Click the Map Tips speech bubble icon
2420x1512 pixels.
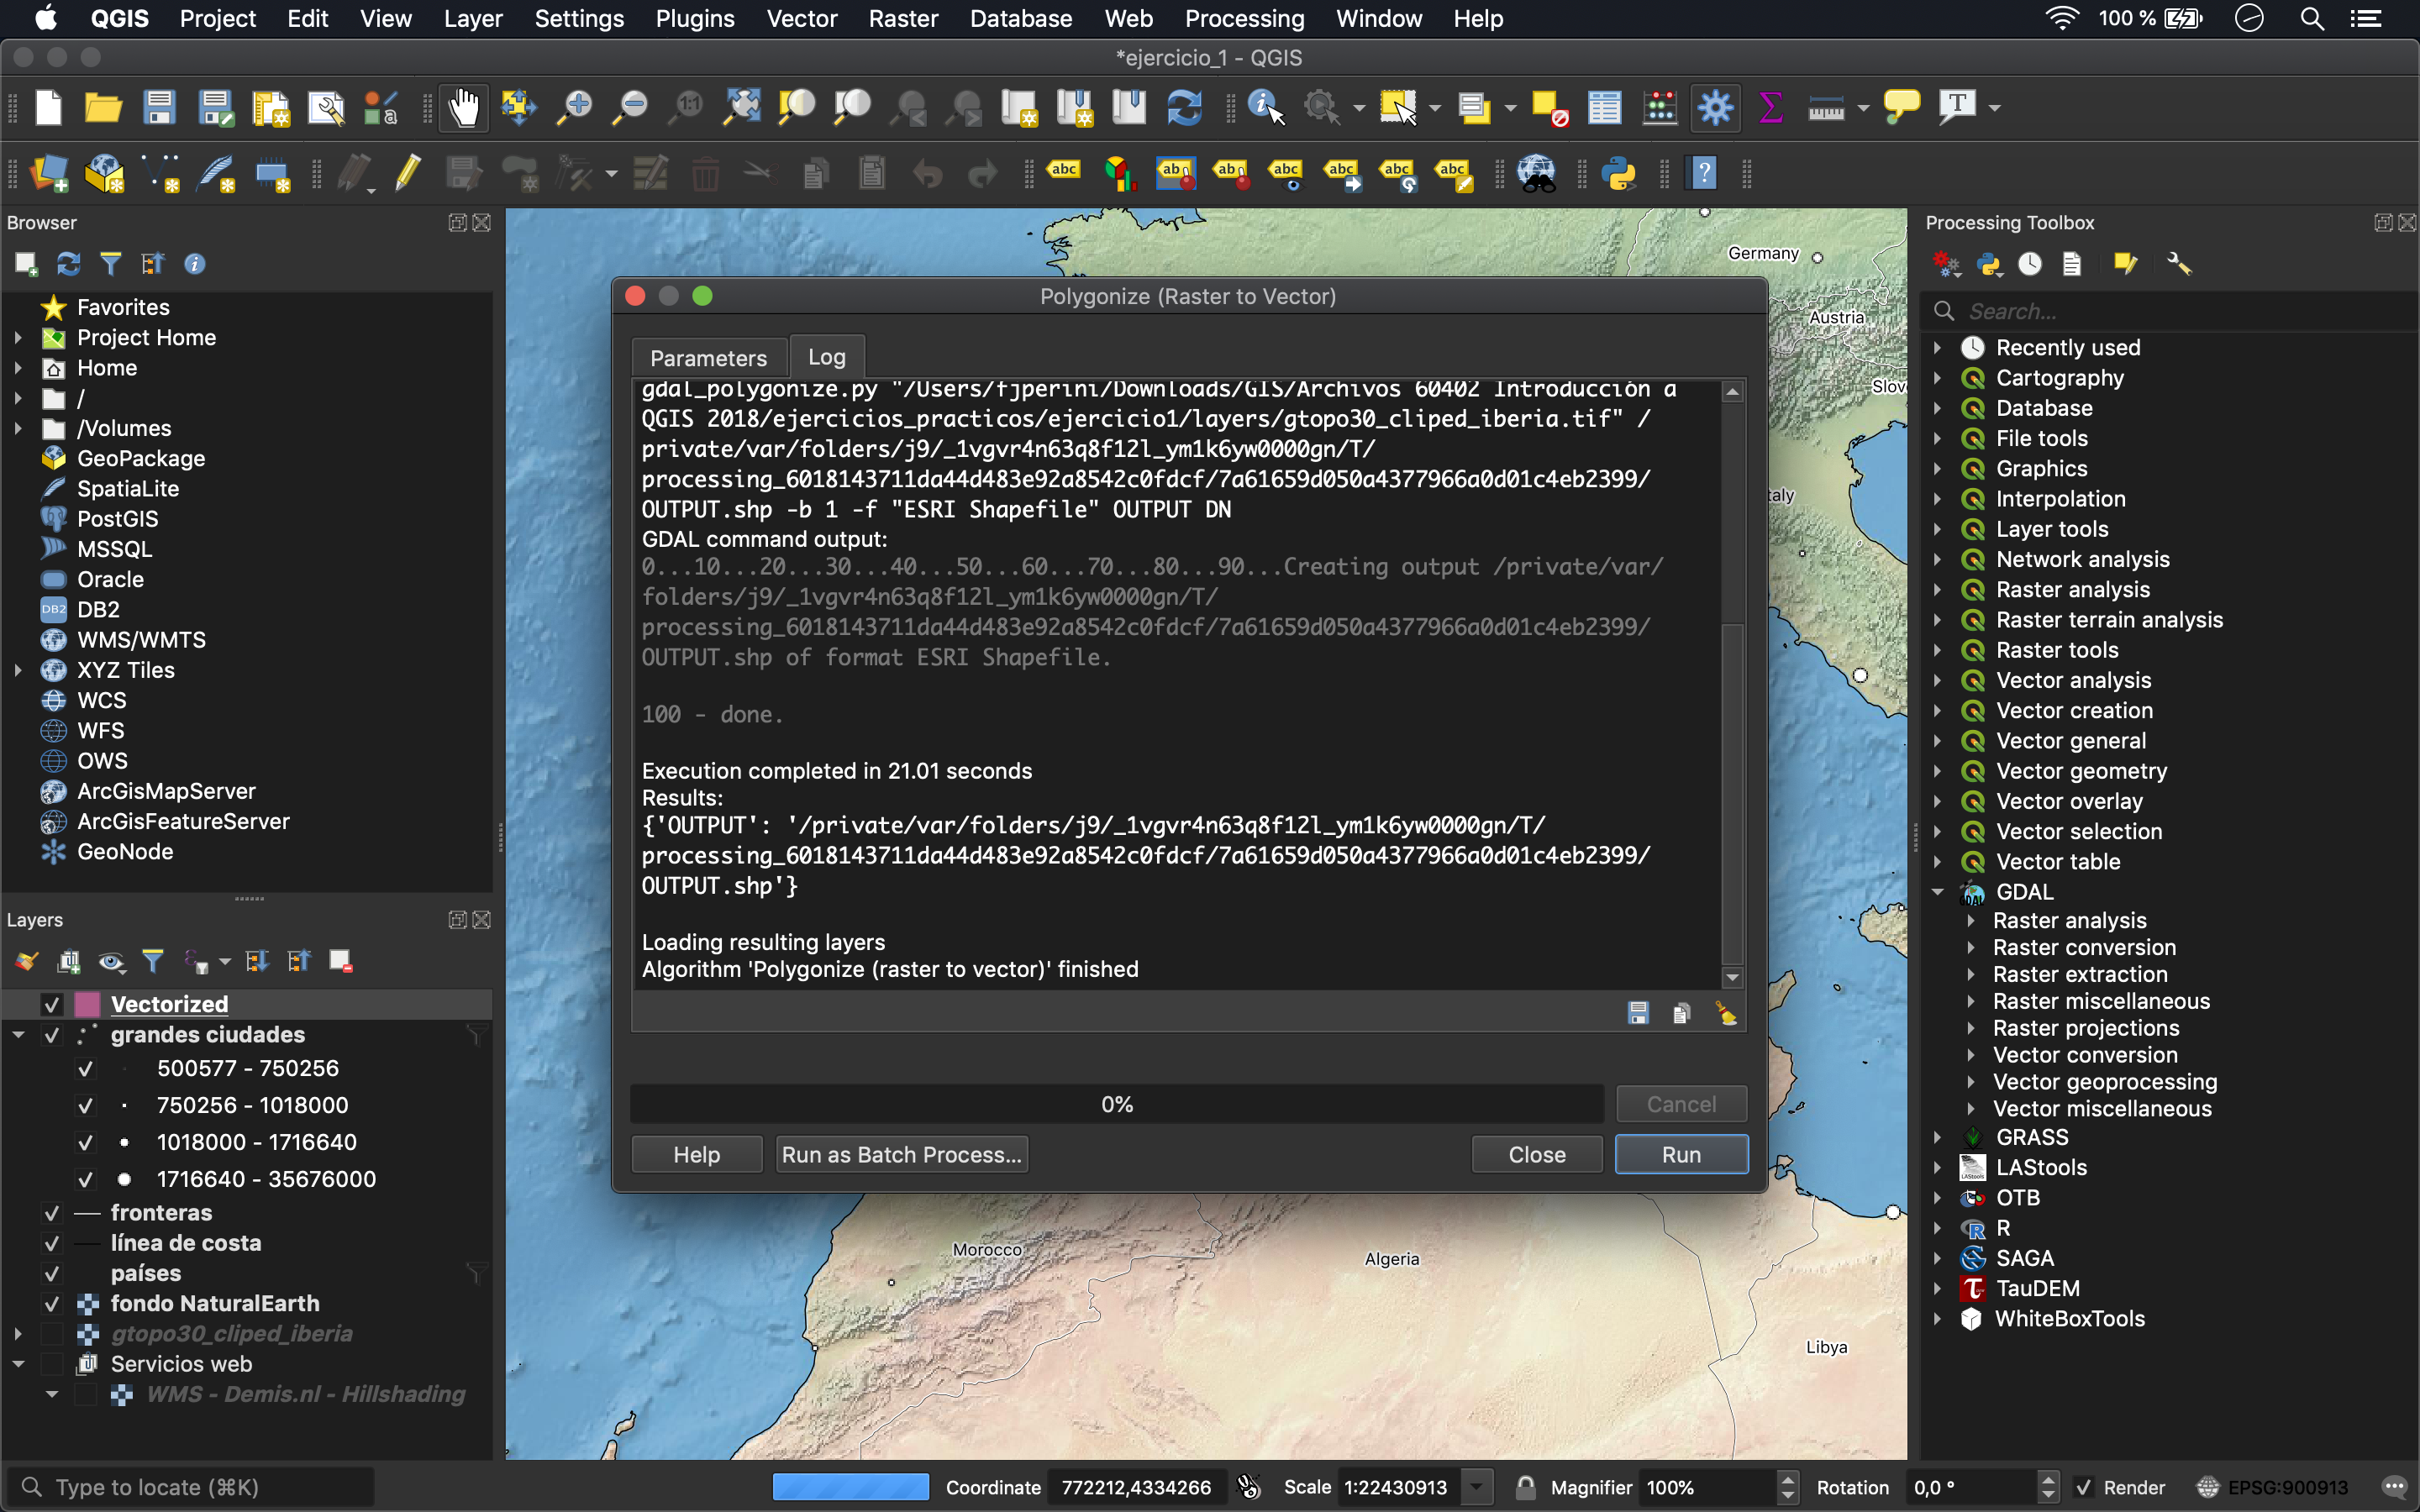tap(1901, 107)
